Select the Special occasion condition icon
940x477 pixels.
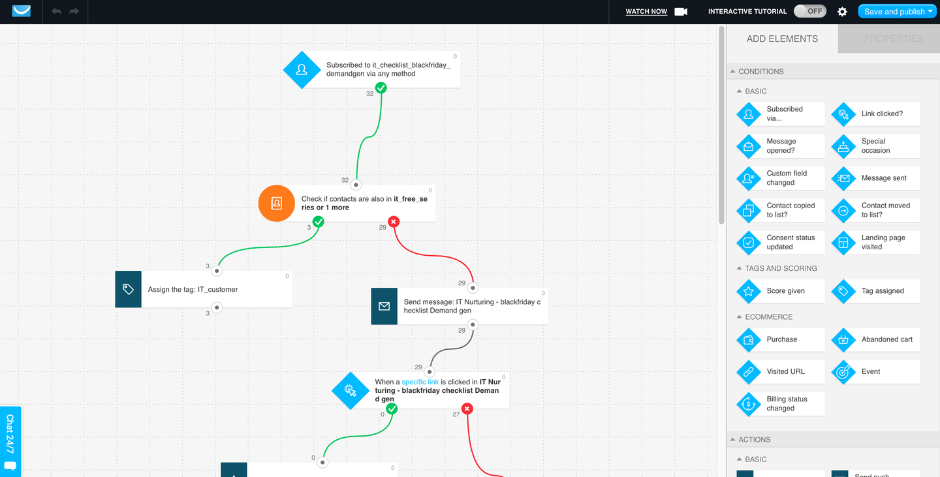[x=843, y=146]
